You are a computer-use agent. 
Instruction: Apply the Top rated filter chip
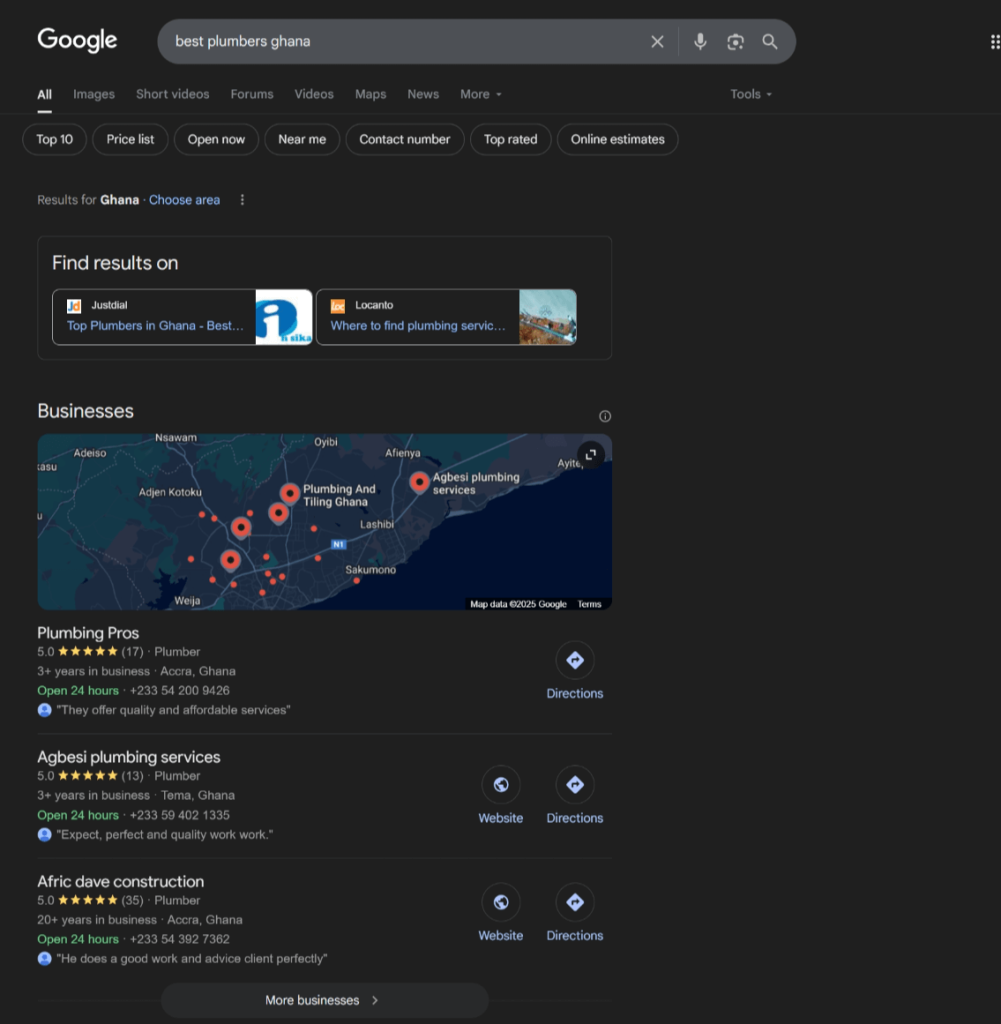point(511,139)
